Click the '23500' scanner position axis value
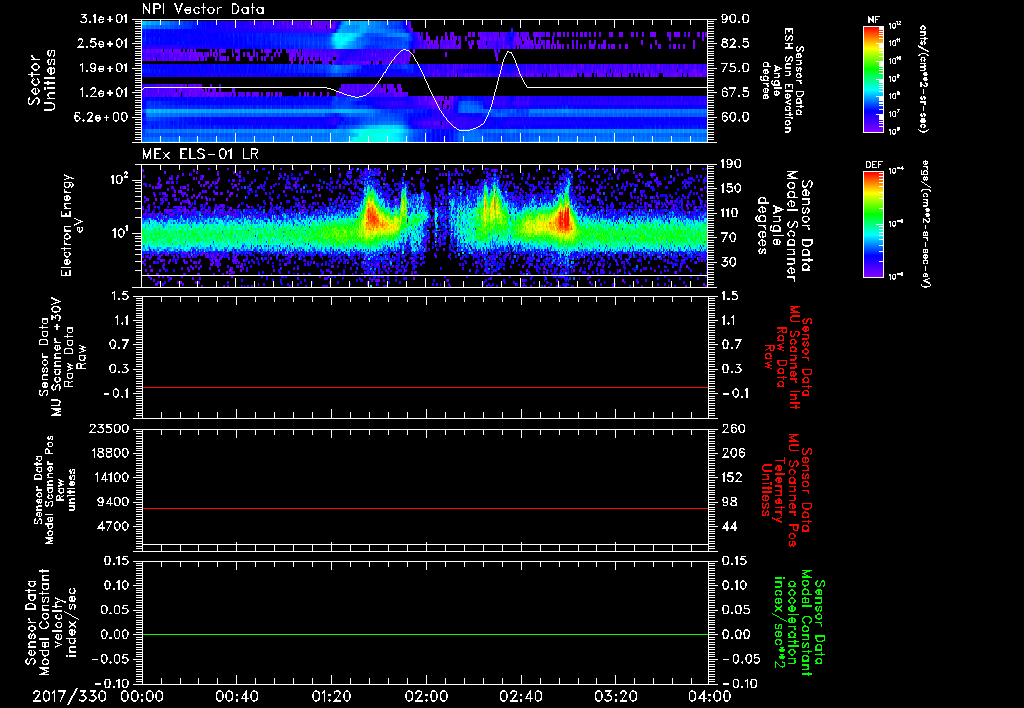1024x708 pixels. (107, 428)
